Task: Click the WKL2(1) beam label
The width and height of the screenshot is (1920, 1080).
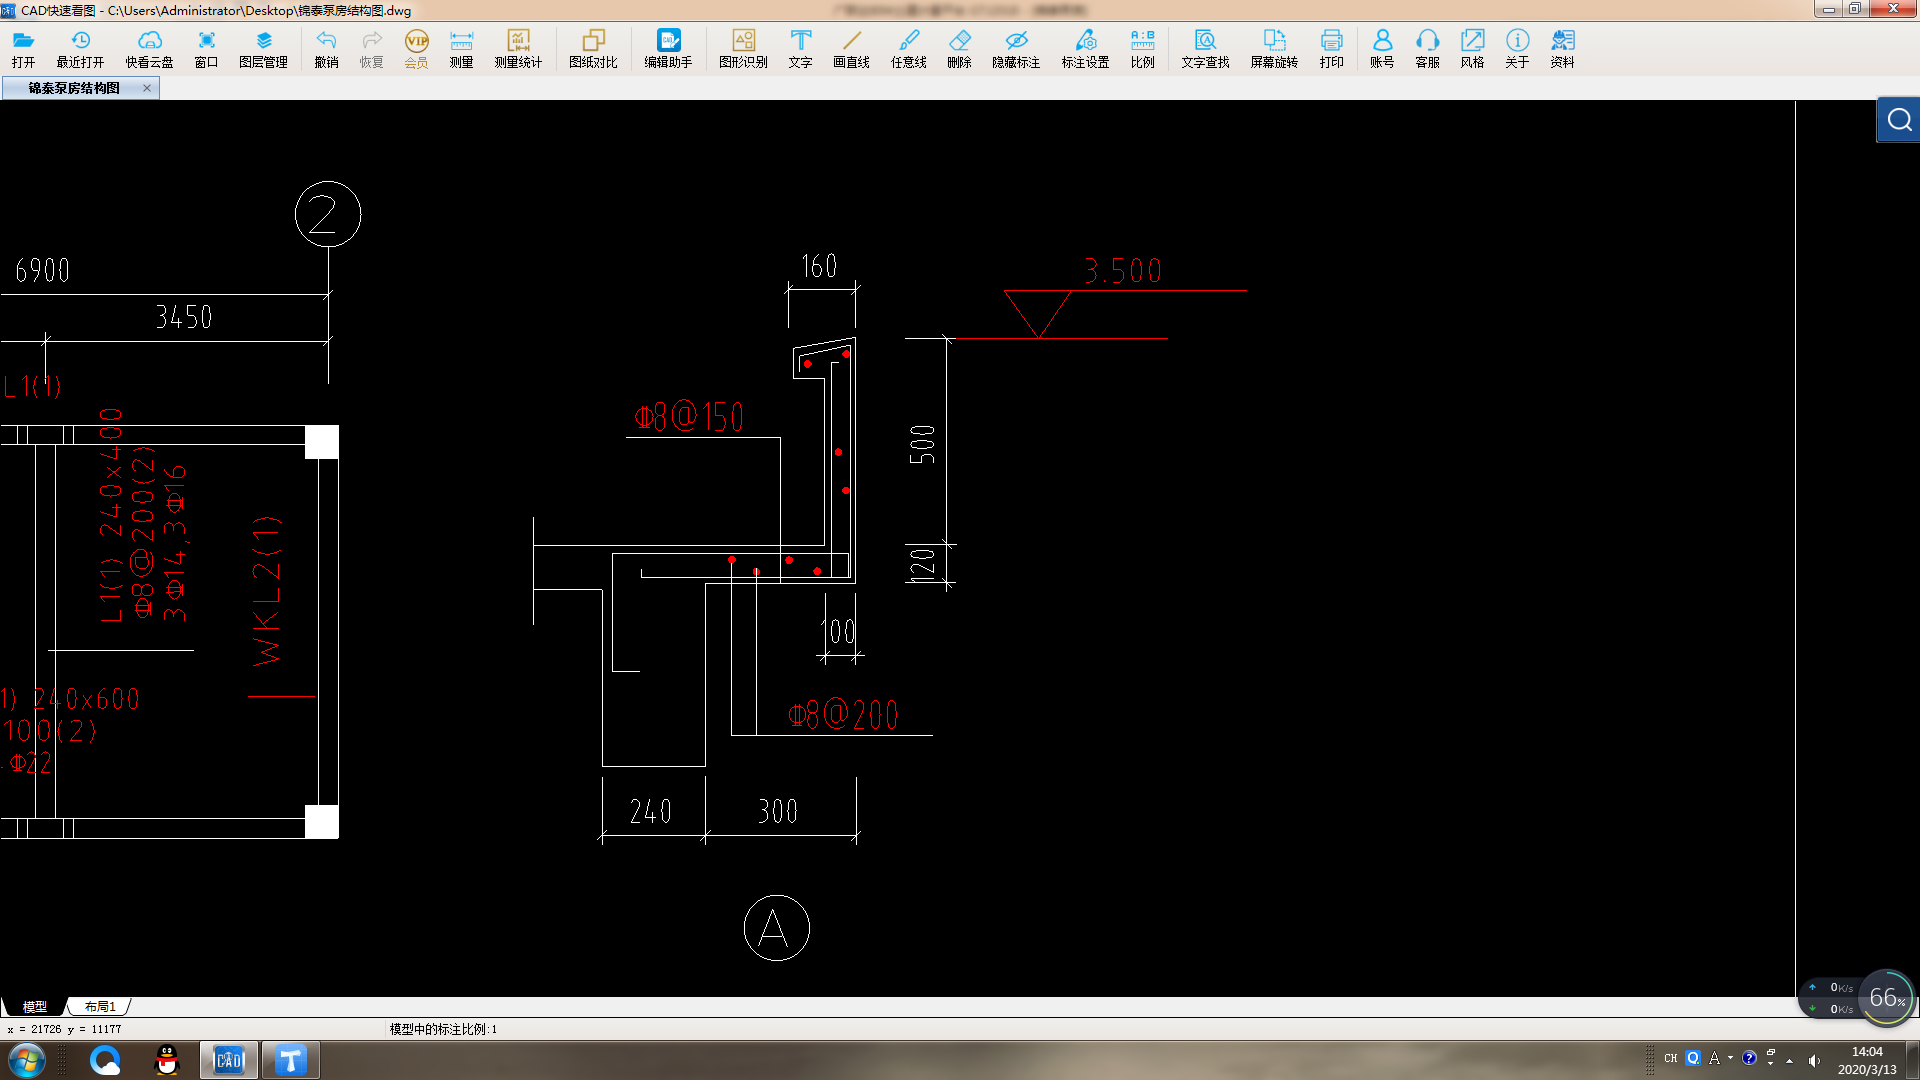Action: pyautogui.click(x=267, y=591)
